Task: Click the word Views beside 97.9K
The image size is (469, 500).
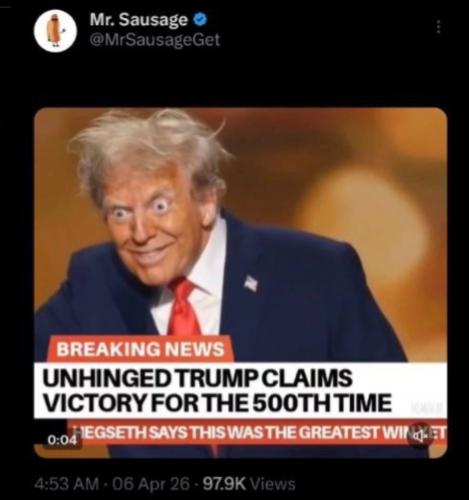Action: pos(273,484)
